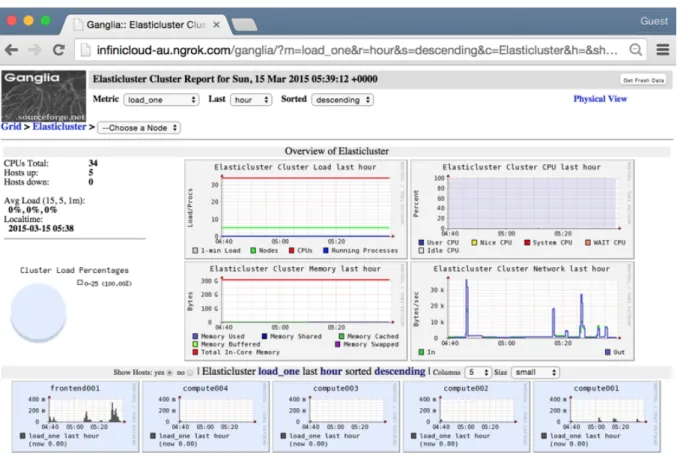Open the compute002 load graph
Viewport: 677px width, 459px height.
[466, 417]
